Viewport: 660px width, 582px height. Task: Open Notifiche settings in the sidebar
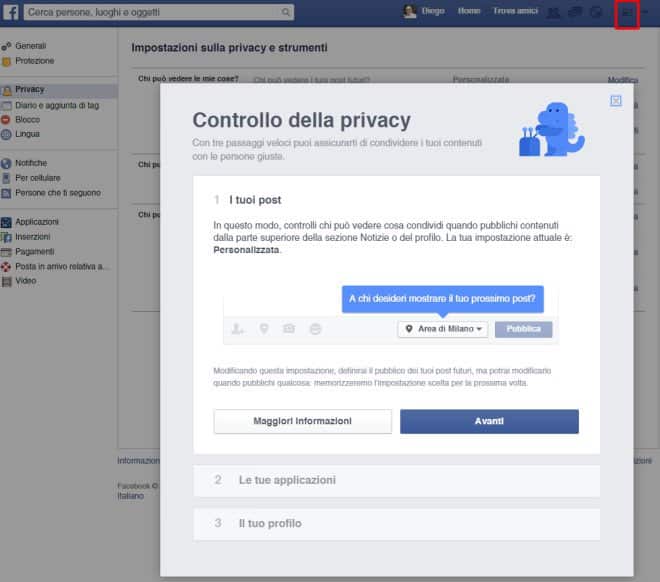(31, 163)
